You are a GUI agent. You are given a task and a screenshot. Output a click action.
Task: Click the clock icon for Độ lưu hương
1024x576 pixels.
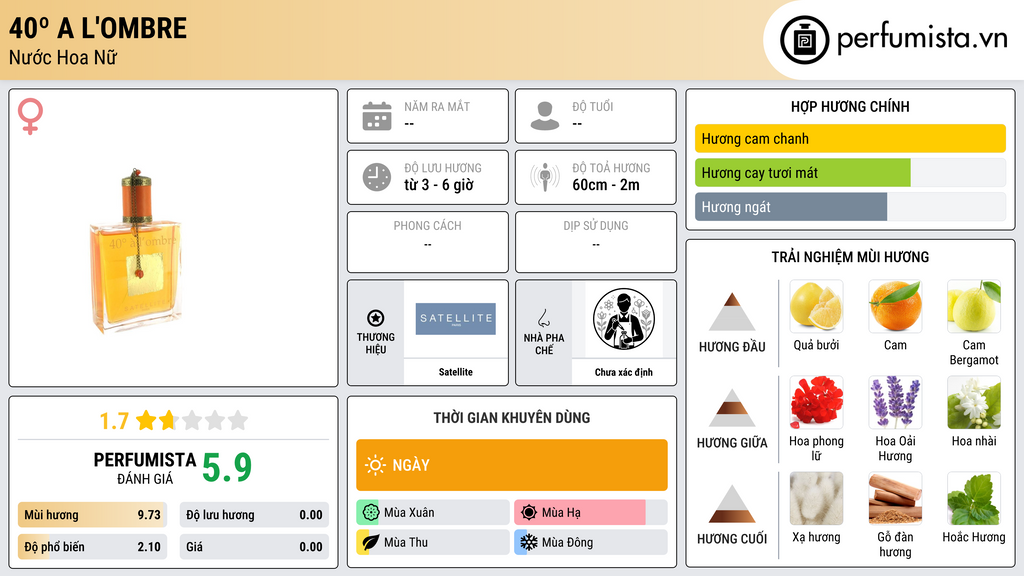[377, 177]
